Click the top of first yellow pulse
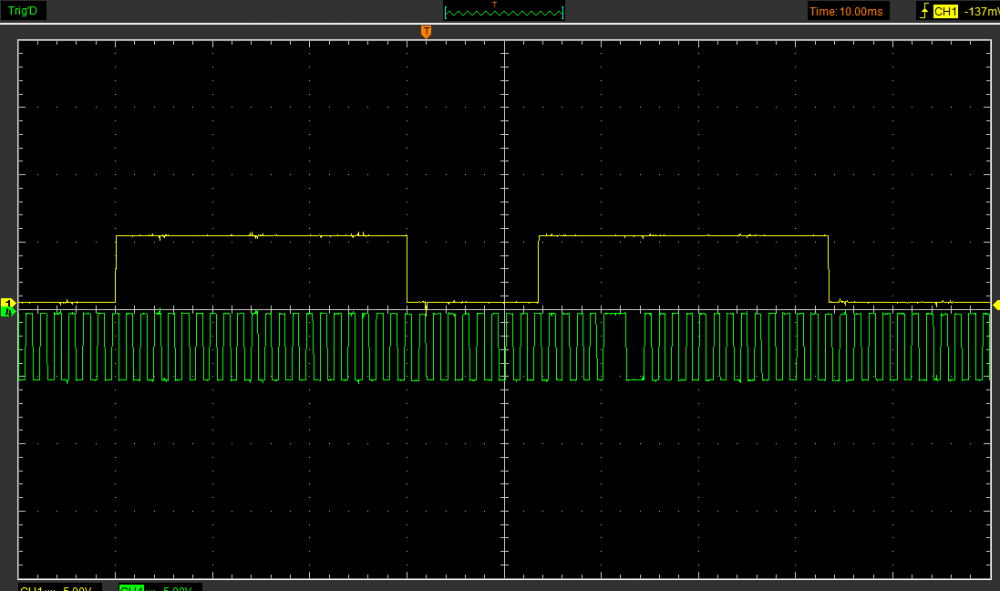Screen dimensions: 1000x591 (x=261, y=236)
